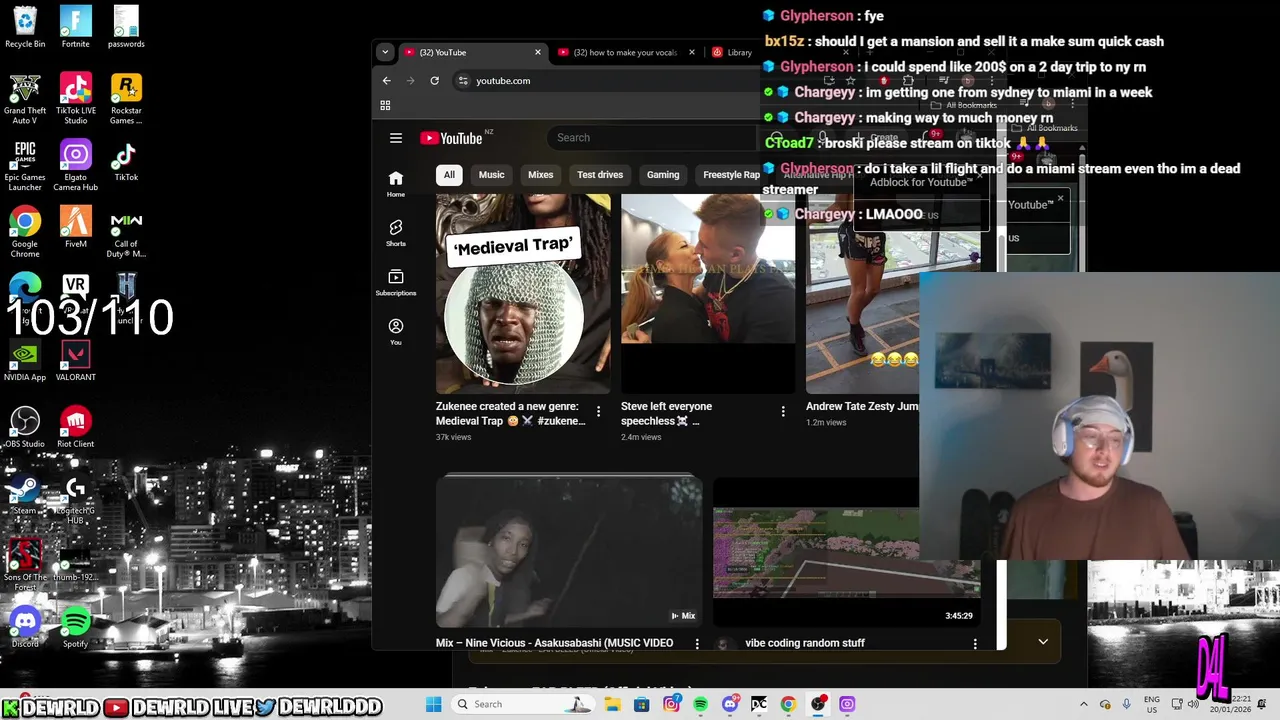
Task: Open Instagram from the taskbar
Action: 671,704
